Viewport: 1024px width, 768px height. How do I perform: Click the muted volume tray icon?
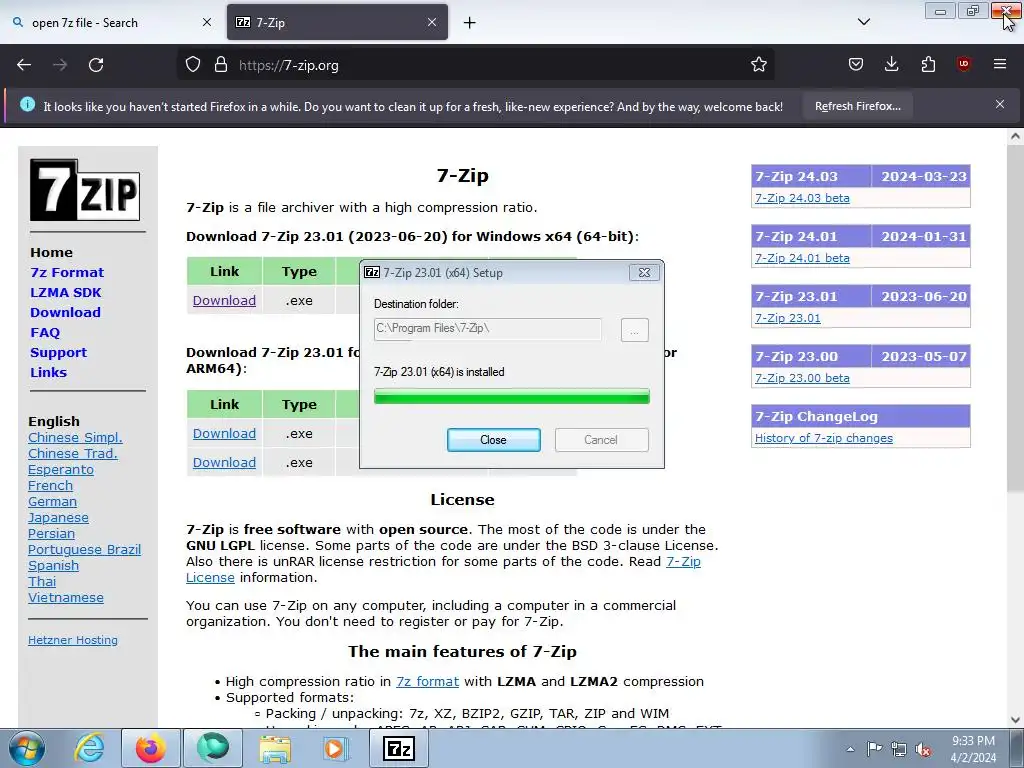[923, 749]
